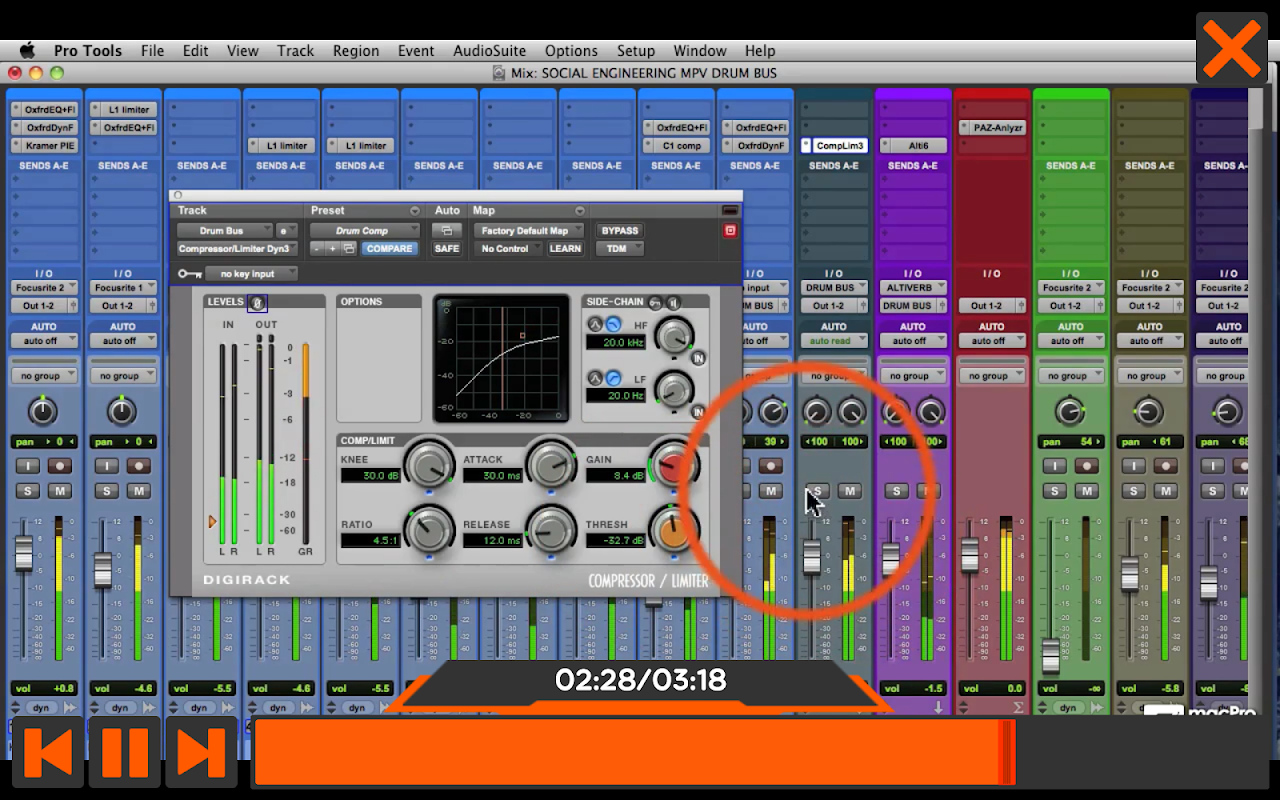1280x800 pixels.
Task: Open the Apple menu
Action: click(x=27, y=50)
